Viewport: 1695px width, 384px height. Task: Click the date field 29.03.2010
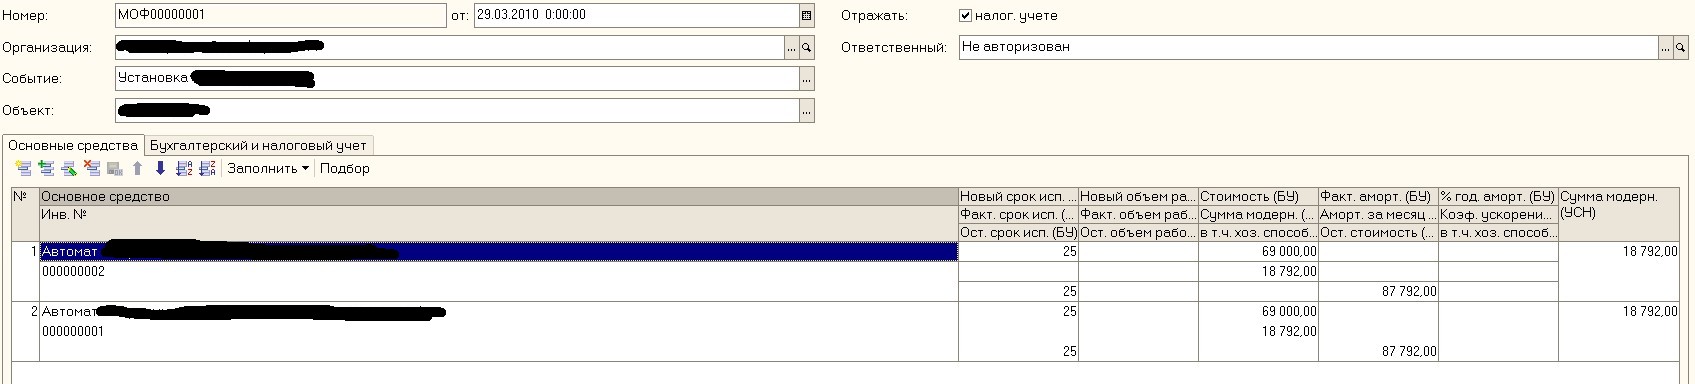tap(637, 15)
